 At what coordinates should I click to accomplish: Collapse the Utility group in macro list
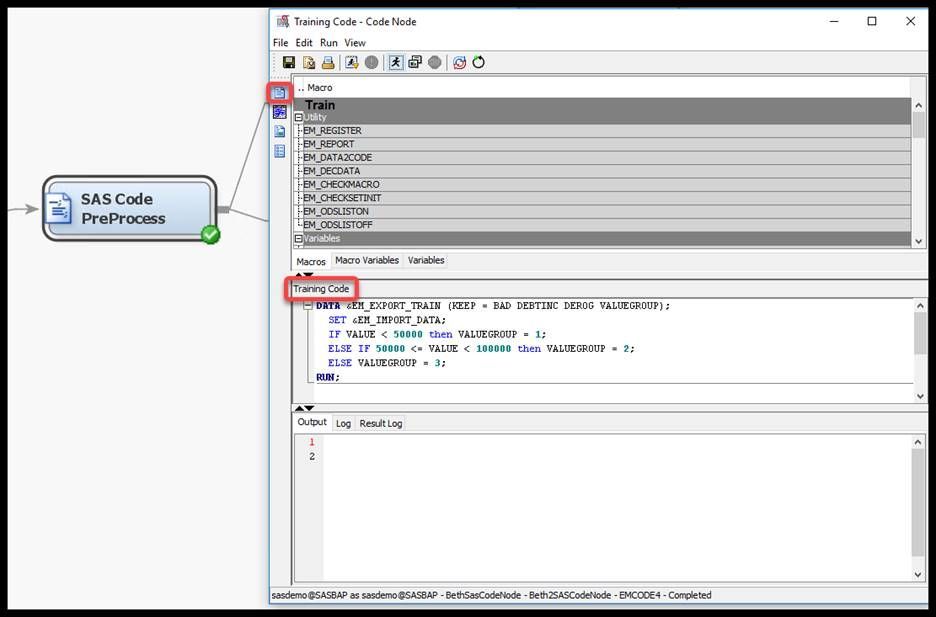click(x=298, y=118)
